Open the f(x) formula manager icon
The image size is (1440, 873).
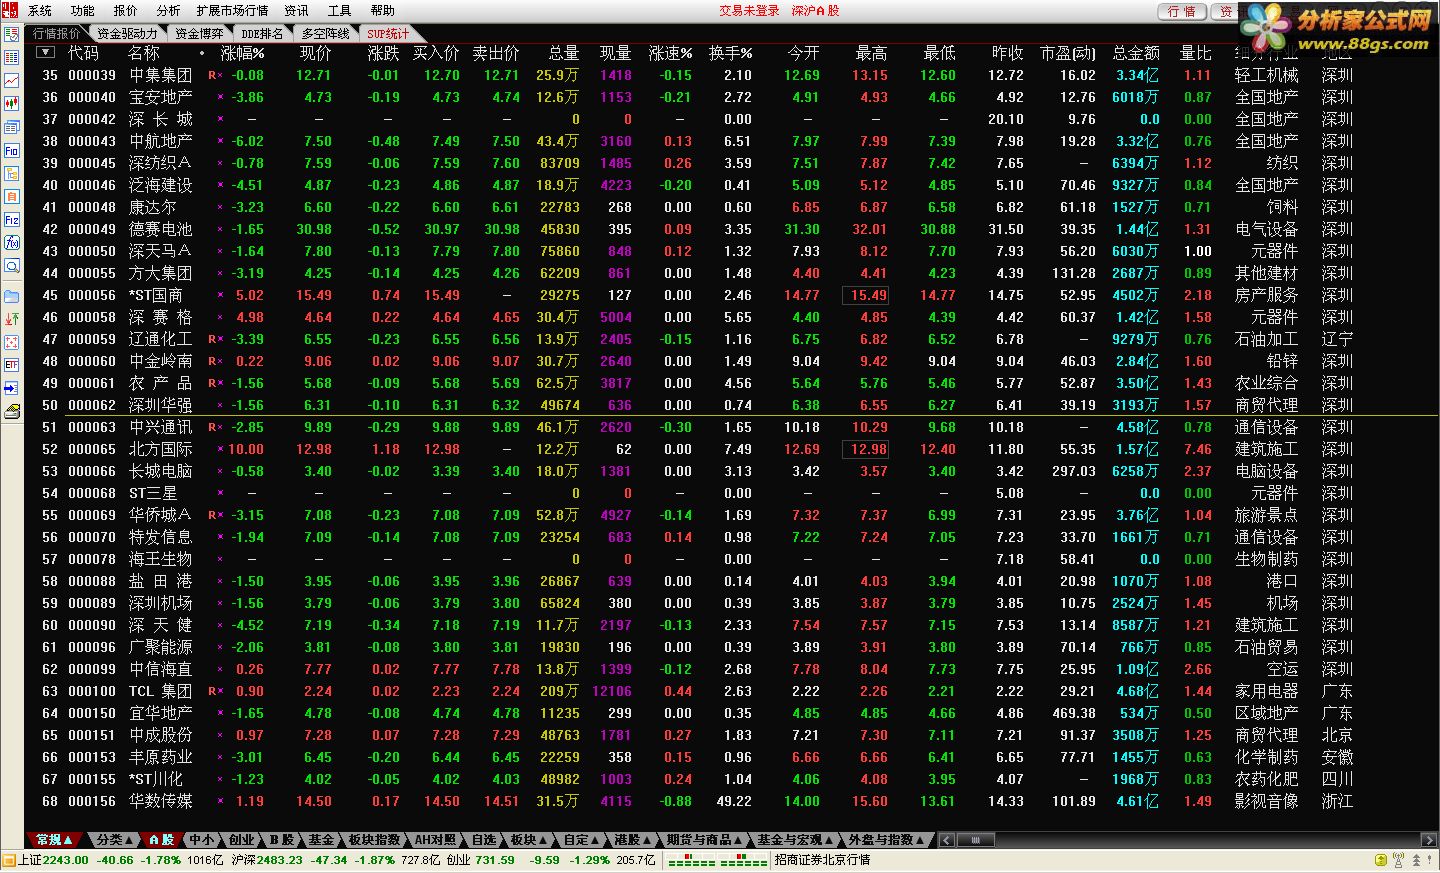pos(12,243)
